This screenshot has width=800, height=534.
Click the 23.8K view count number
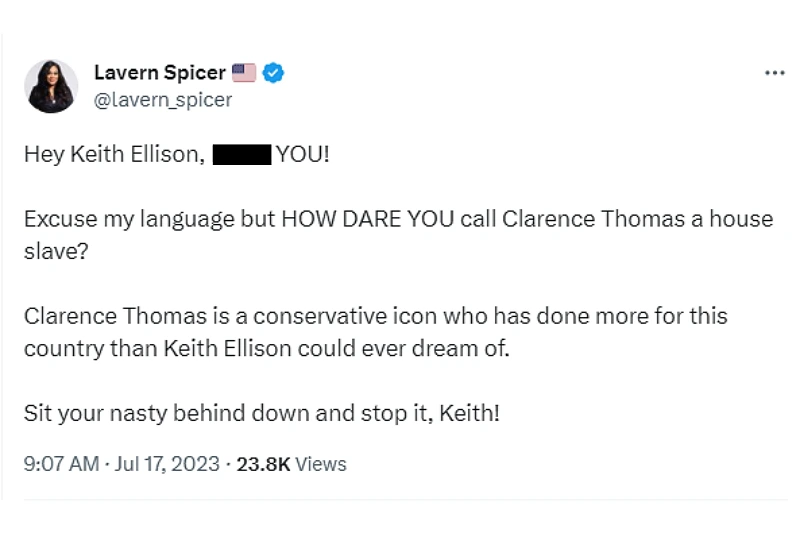(263, 465)
